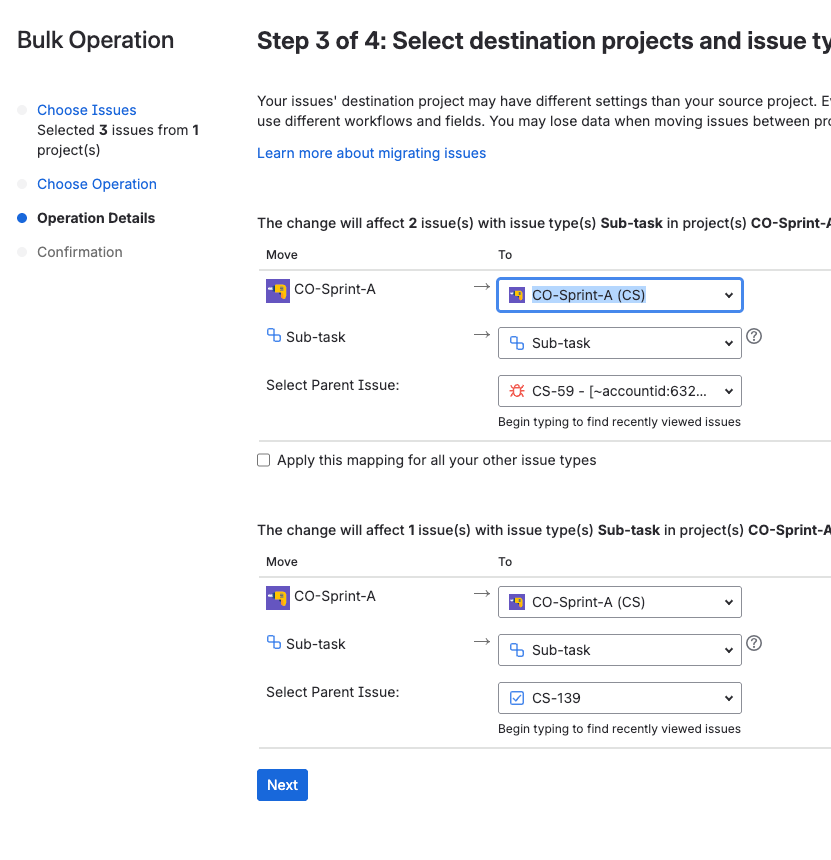Click the help icon beside the first Sub-task dropdown
The image size is (831, 860).
pyautogui.click(x=755, y=337)
